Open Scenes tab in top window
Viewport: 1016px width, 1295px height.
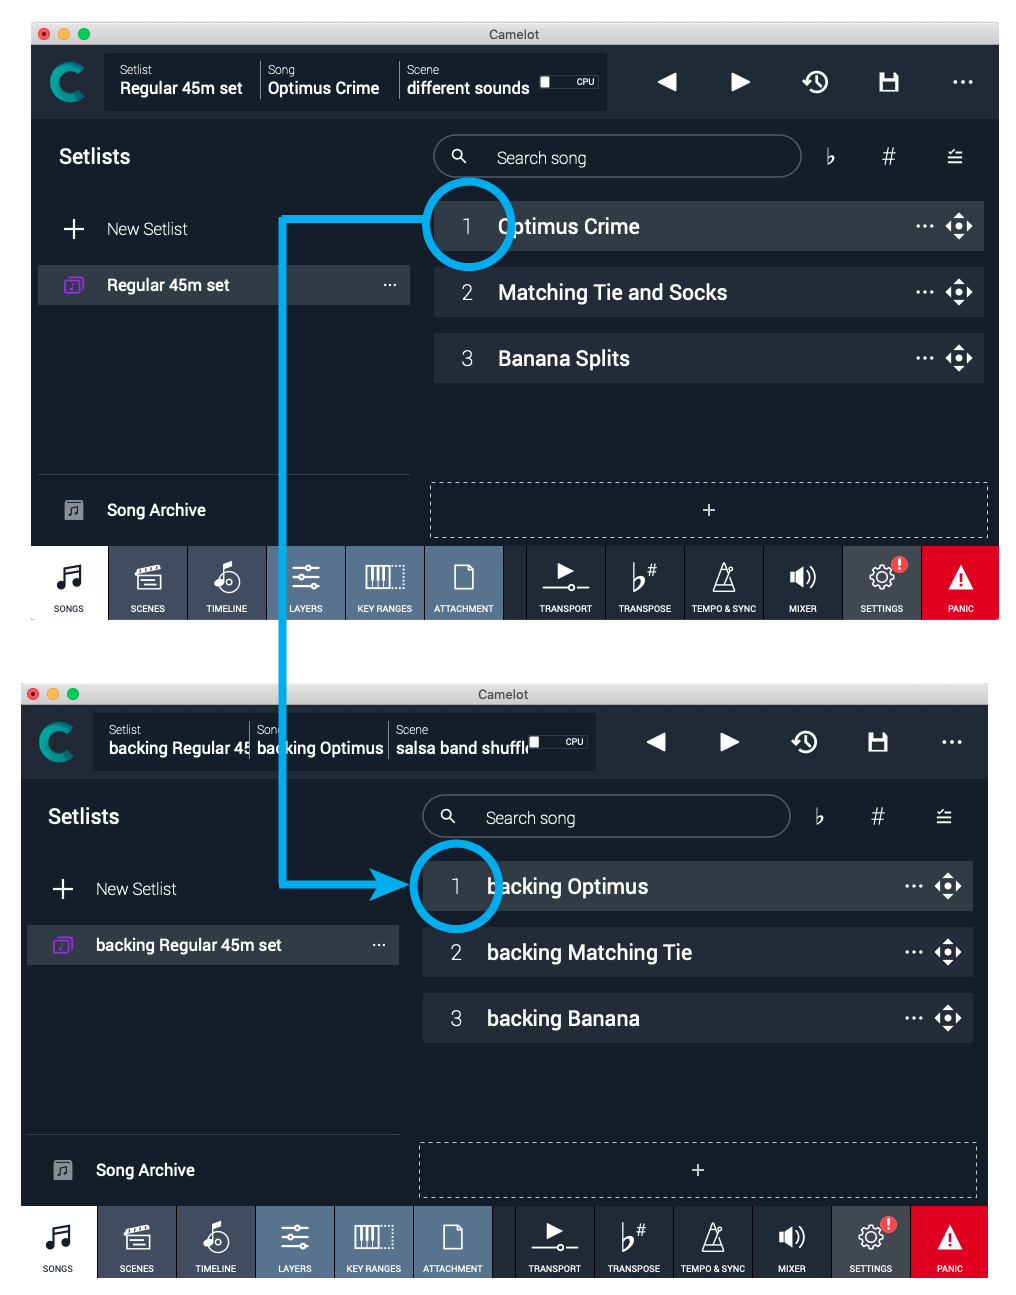tap(148, 583)
